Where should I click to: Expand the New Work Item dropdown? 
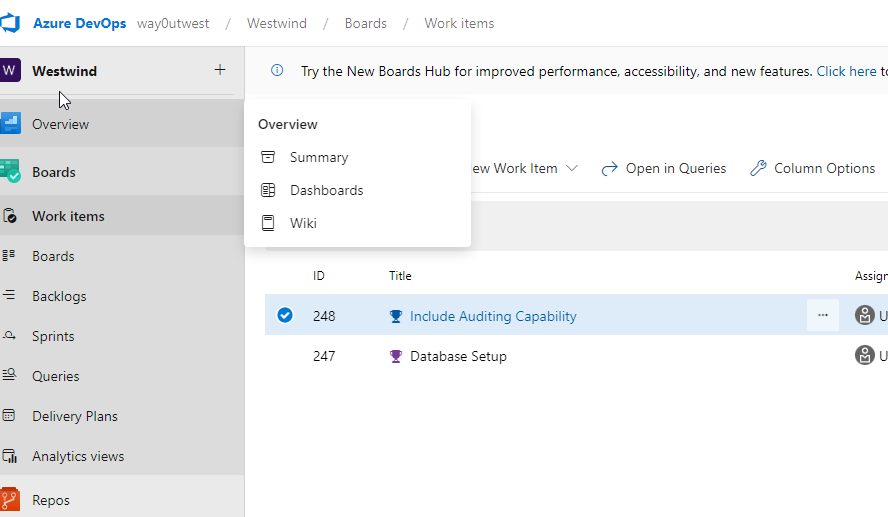click(x=572, y=168)
